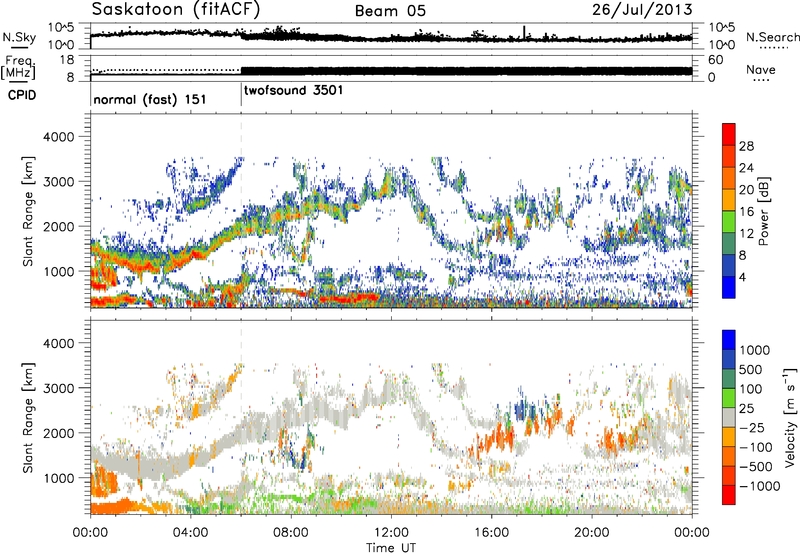Click the '08:00' time tick label
Image resolution: width=800 pixels, height=554 pixels.
click(290, 533)
